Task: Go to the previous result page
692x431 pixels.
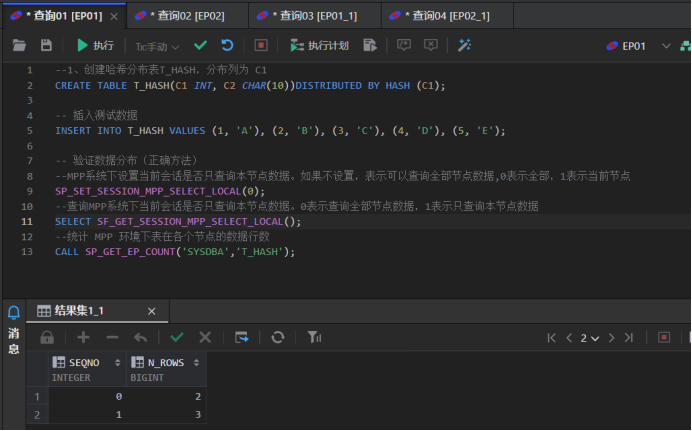Action: tap(569, 338)
